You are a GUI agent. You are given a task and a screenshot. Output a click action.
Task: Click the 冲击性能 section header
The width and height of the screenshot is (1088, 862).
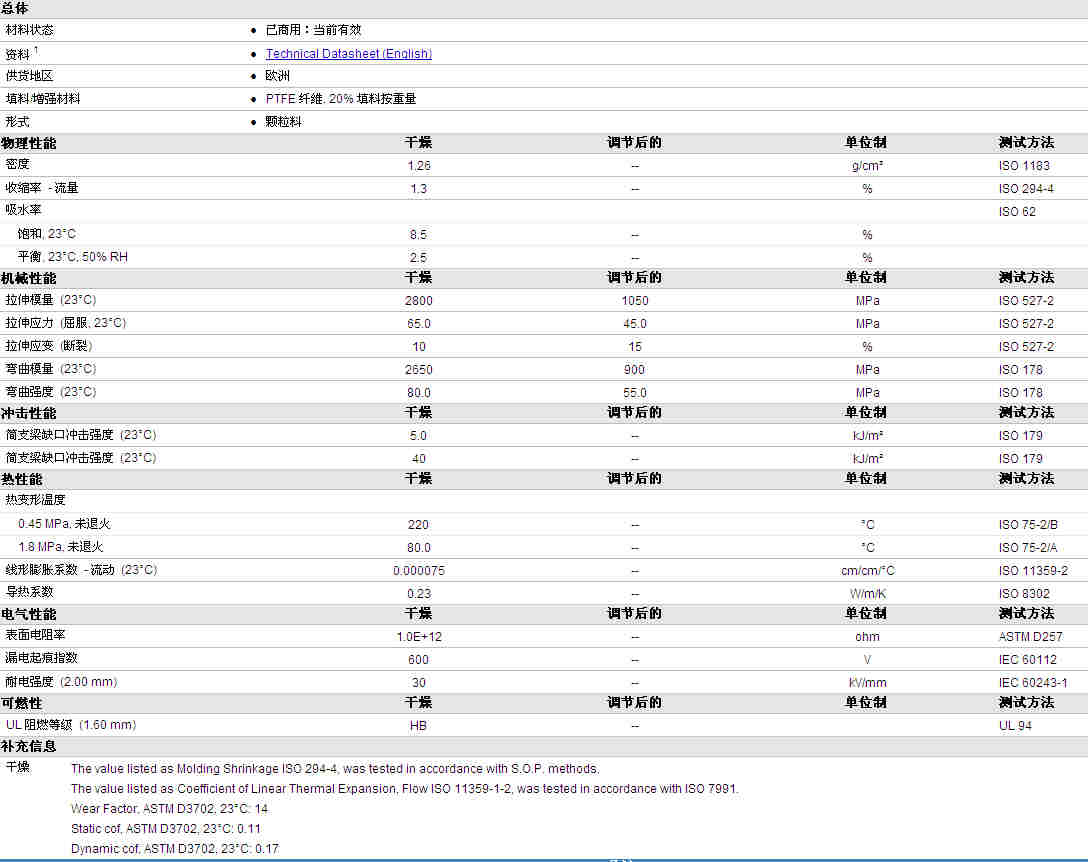[28, 413]
